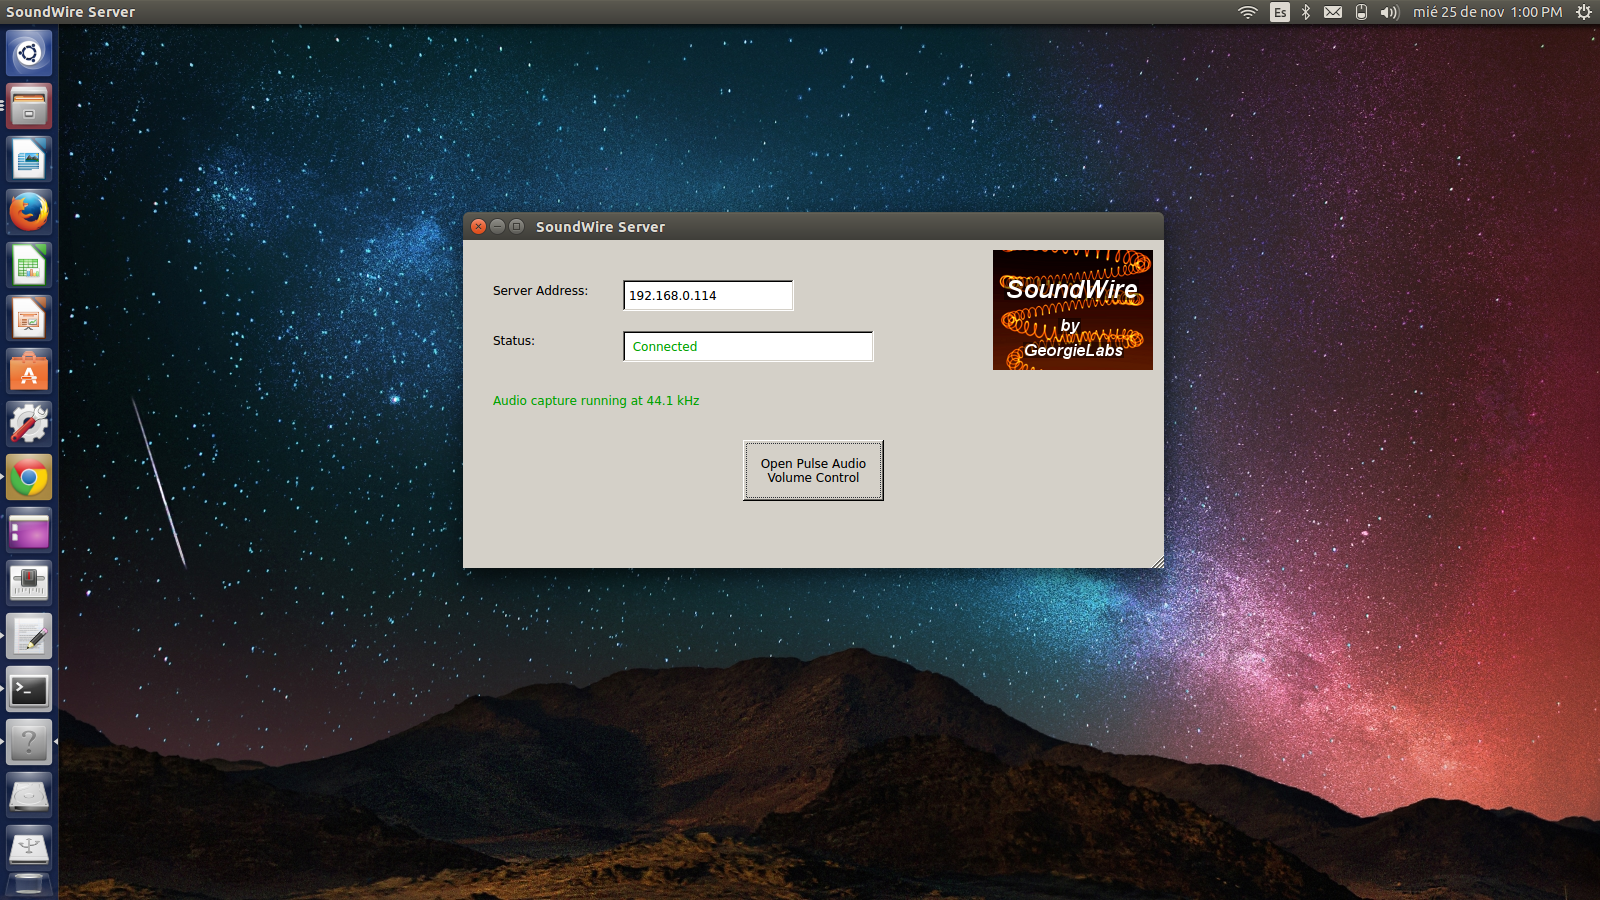Launch Firefox from the launcher
The width and height of the screenshot is (1600, 900).
coord(29,212)
